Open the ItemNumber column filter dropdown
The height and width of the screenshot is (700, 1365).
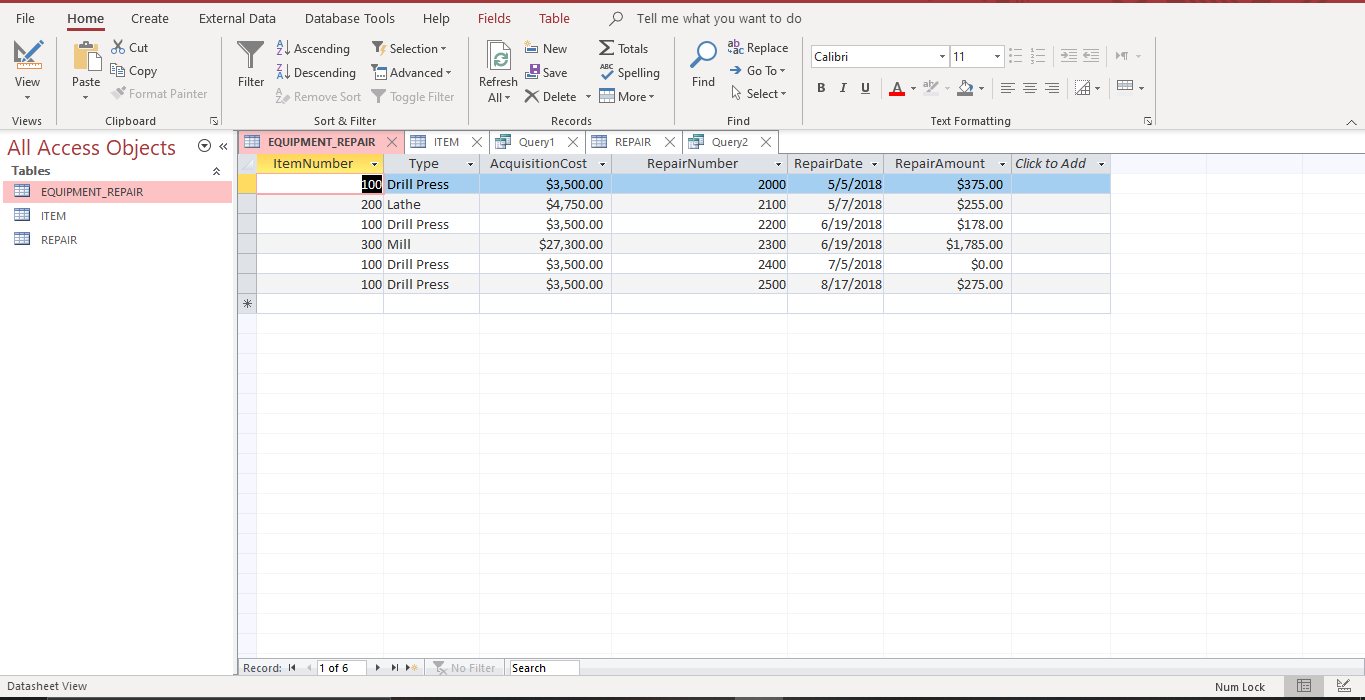point(374,163)
